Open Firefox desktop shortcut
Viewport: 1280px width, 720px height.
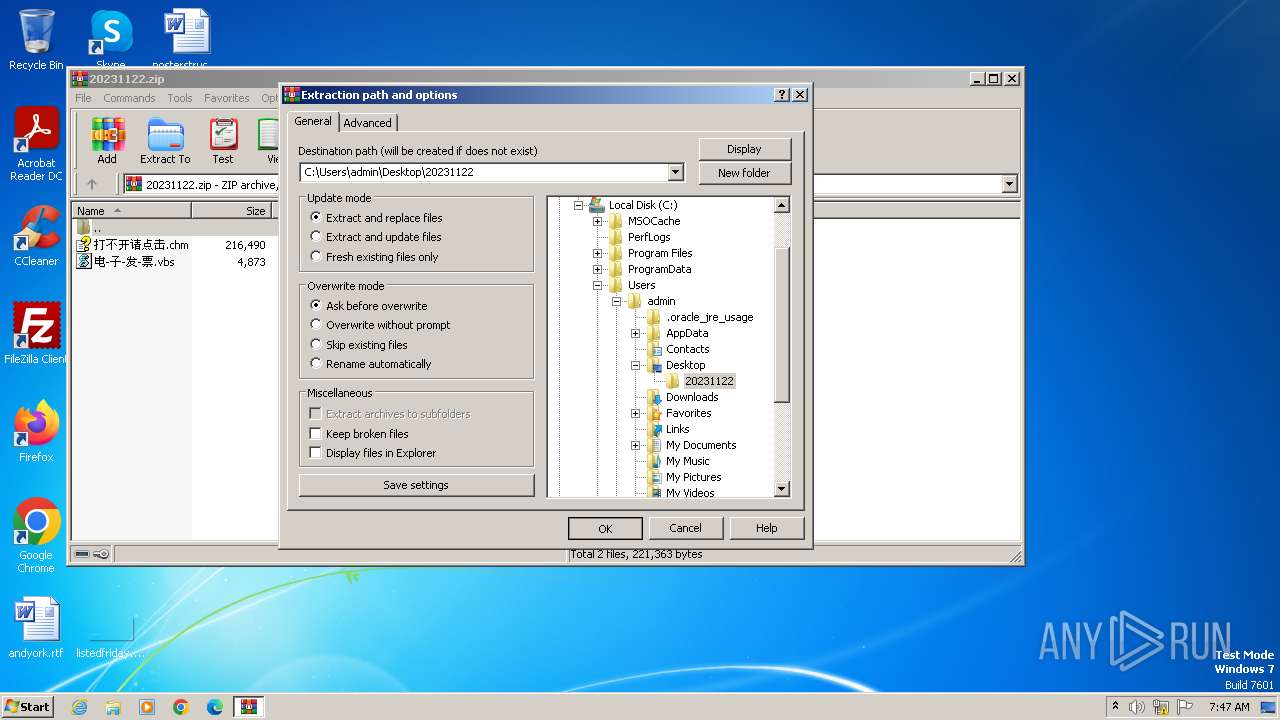tap(36, 431)
